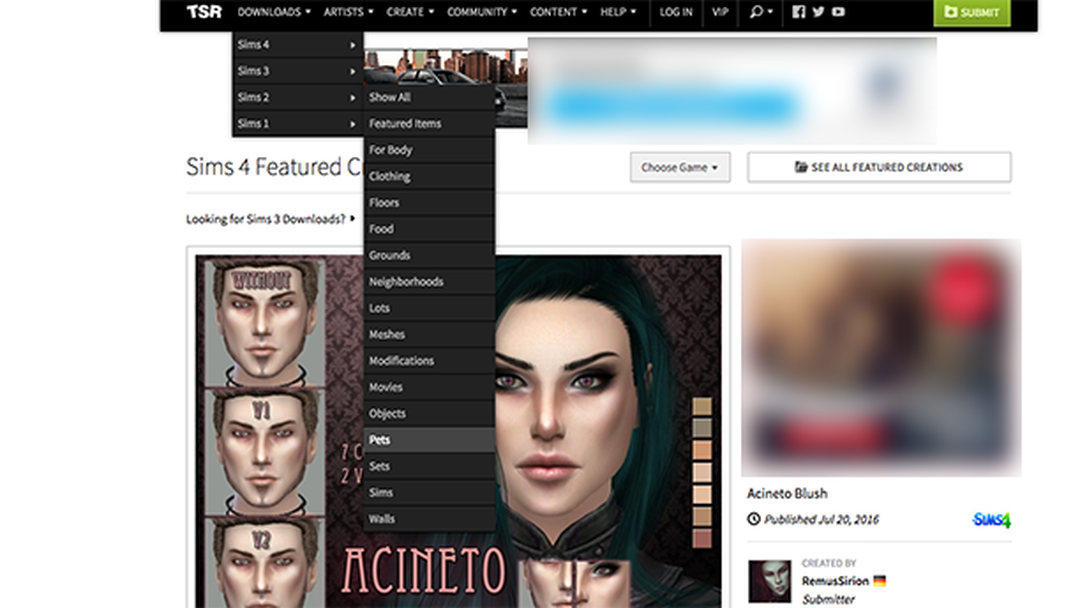Expand the Community nav dropdown

(x=482, y=12)
